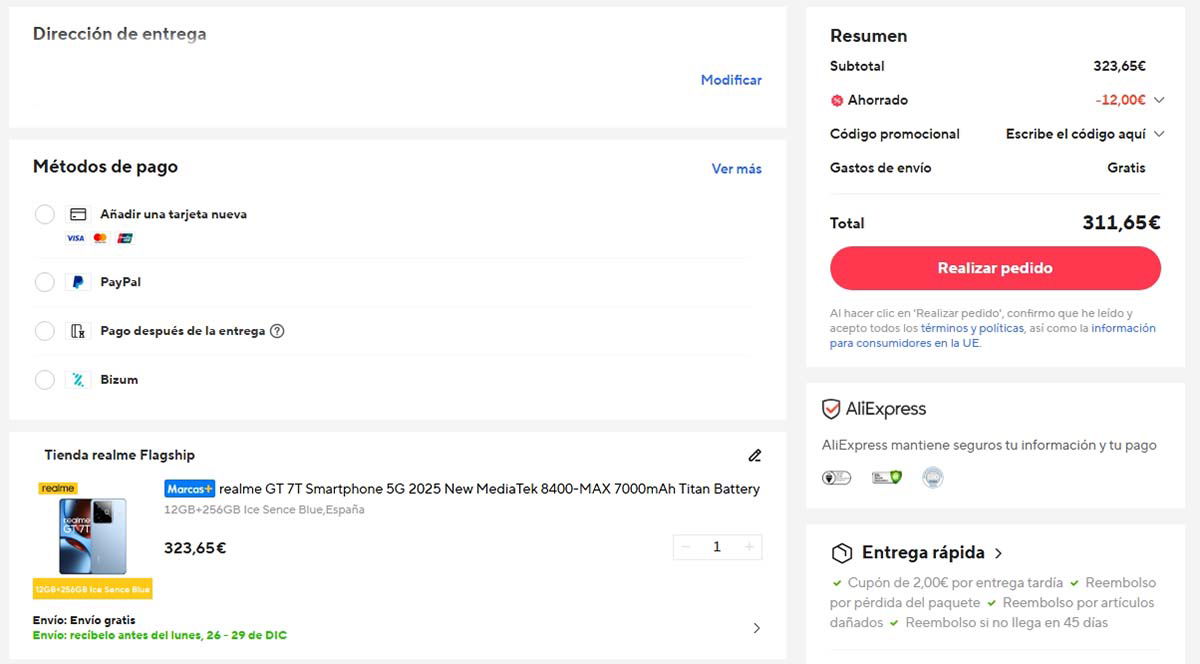Click the Visa card brand icon
Viewport: 1200px width, 664px height.
click(75, 238)
